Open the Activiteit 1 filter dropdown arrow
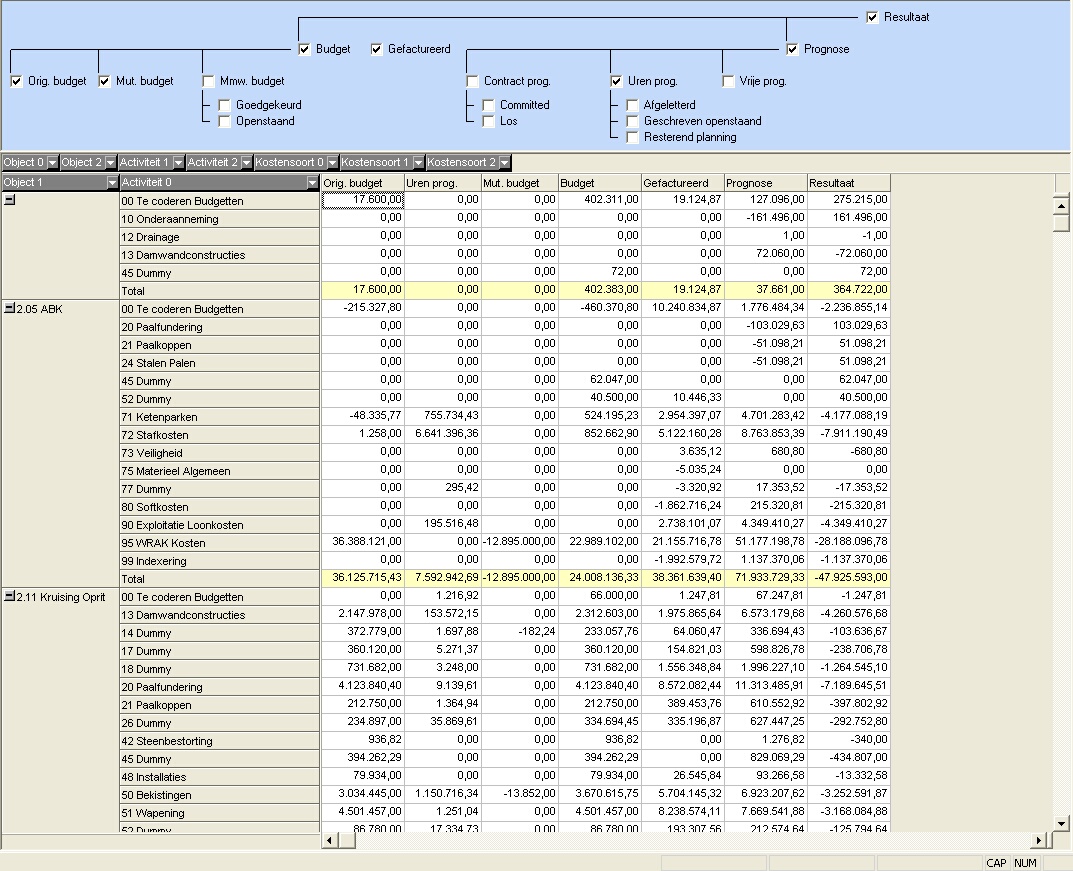 pos(178,163)
